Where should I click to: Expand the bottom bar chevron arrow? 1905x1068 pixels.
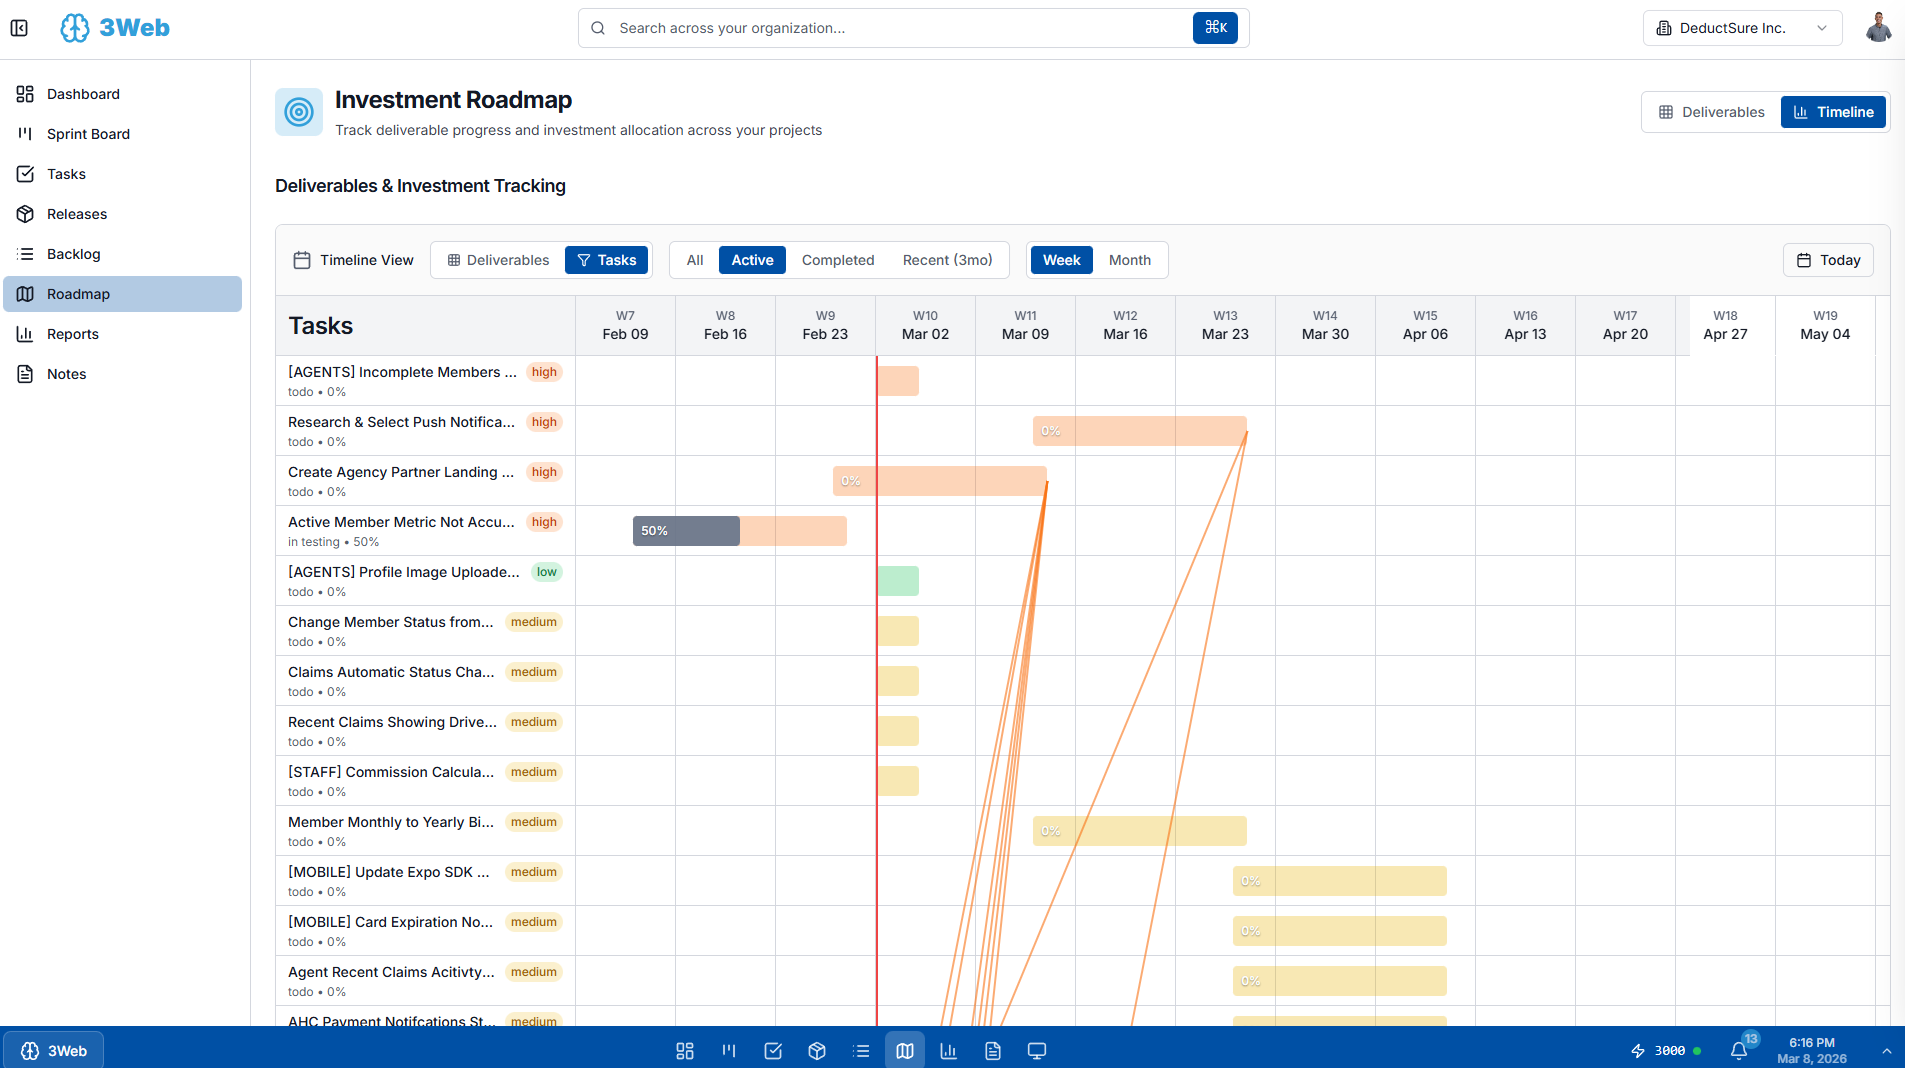[1886, 1051]
